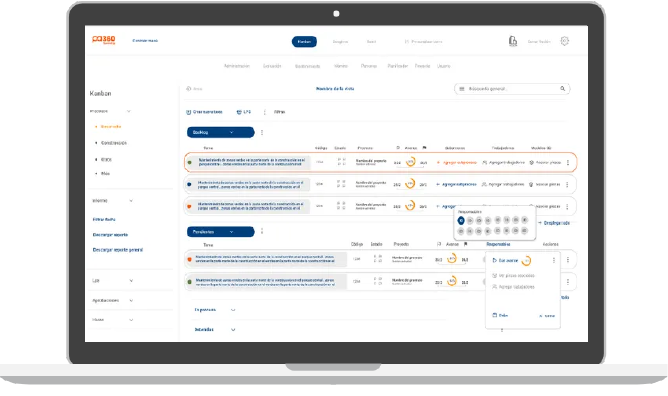
Task: Open the three-dot menu of first highlighted task row
Action: [568, 163]
